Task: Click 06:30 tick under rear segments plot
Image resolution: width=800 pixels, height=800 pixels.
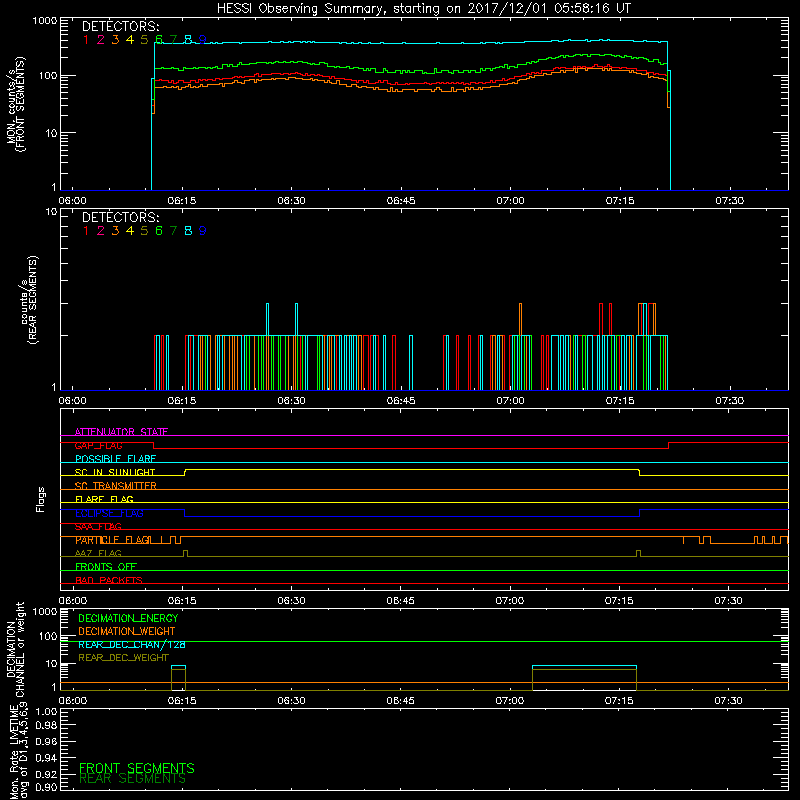Action: tap(291, 401)
